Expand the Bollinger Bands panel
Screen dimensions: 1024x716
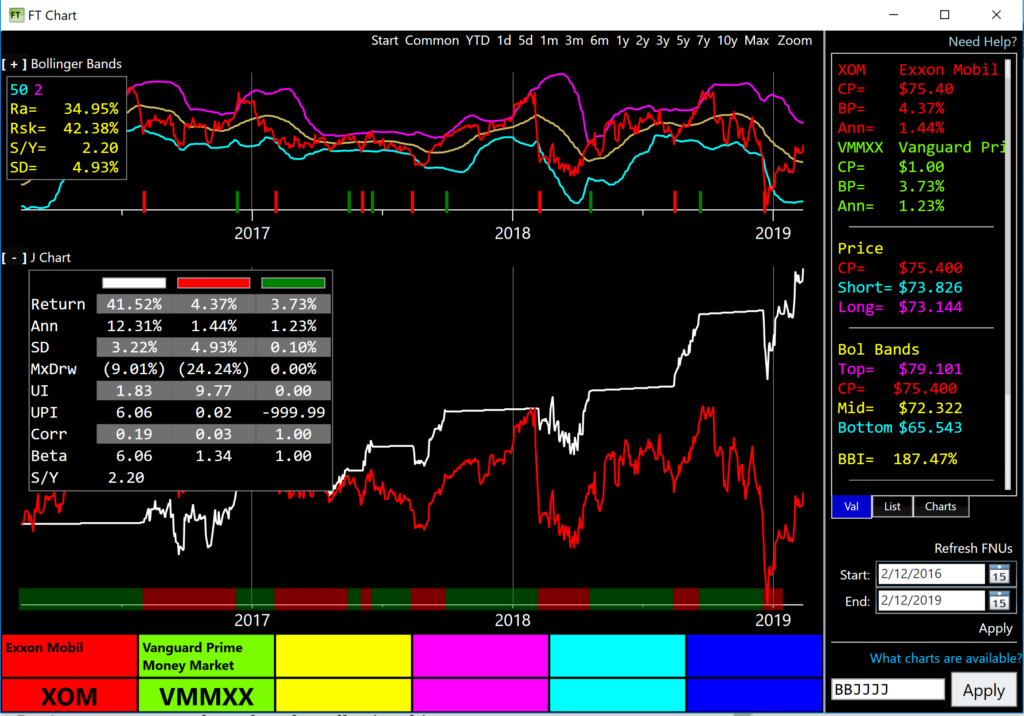point(14,63)
